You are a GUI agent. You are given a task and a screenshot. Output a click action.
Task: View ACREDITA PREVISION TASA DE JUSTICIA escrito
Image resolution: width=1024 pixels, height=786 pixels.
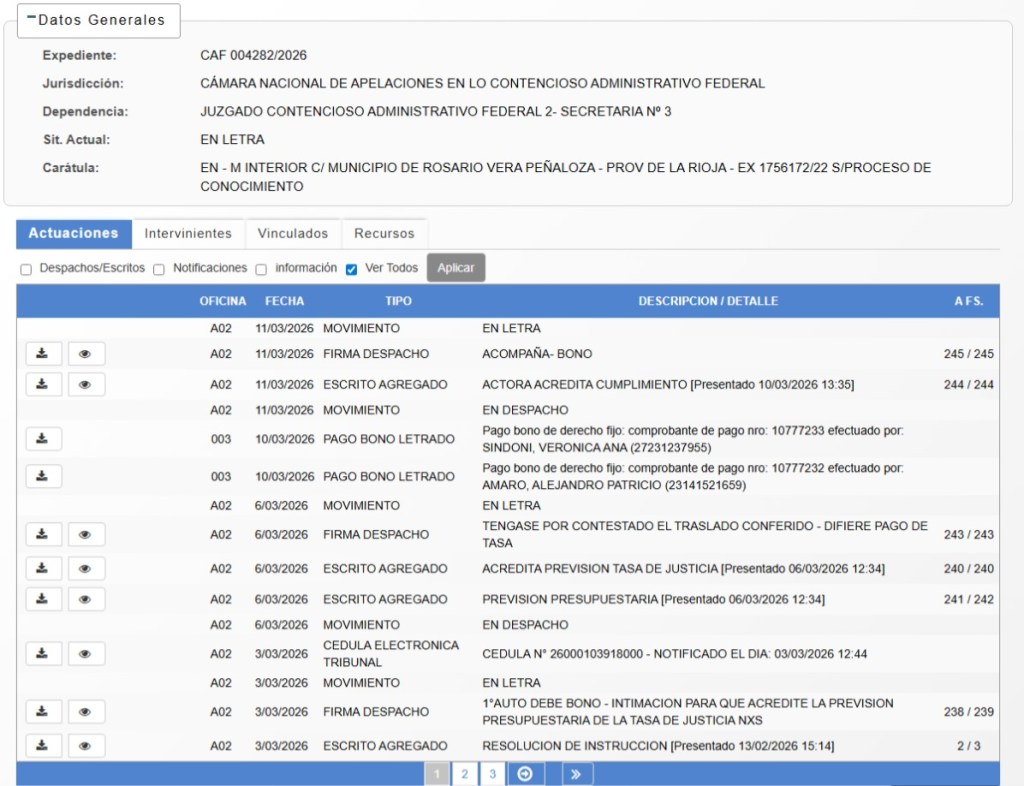pos(86,569)
